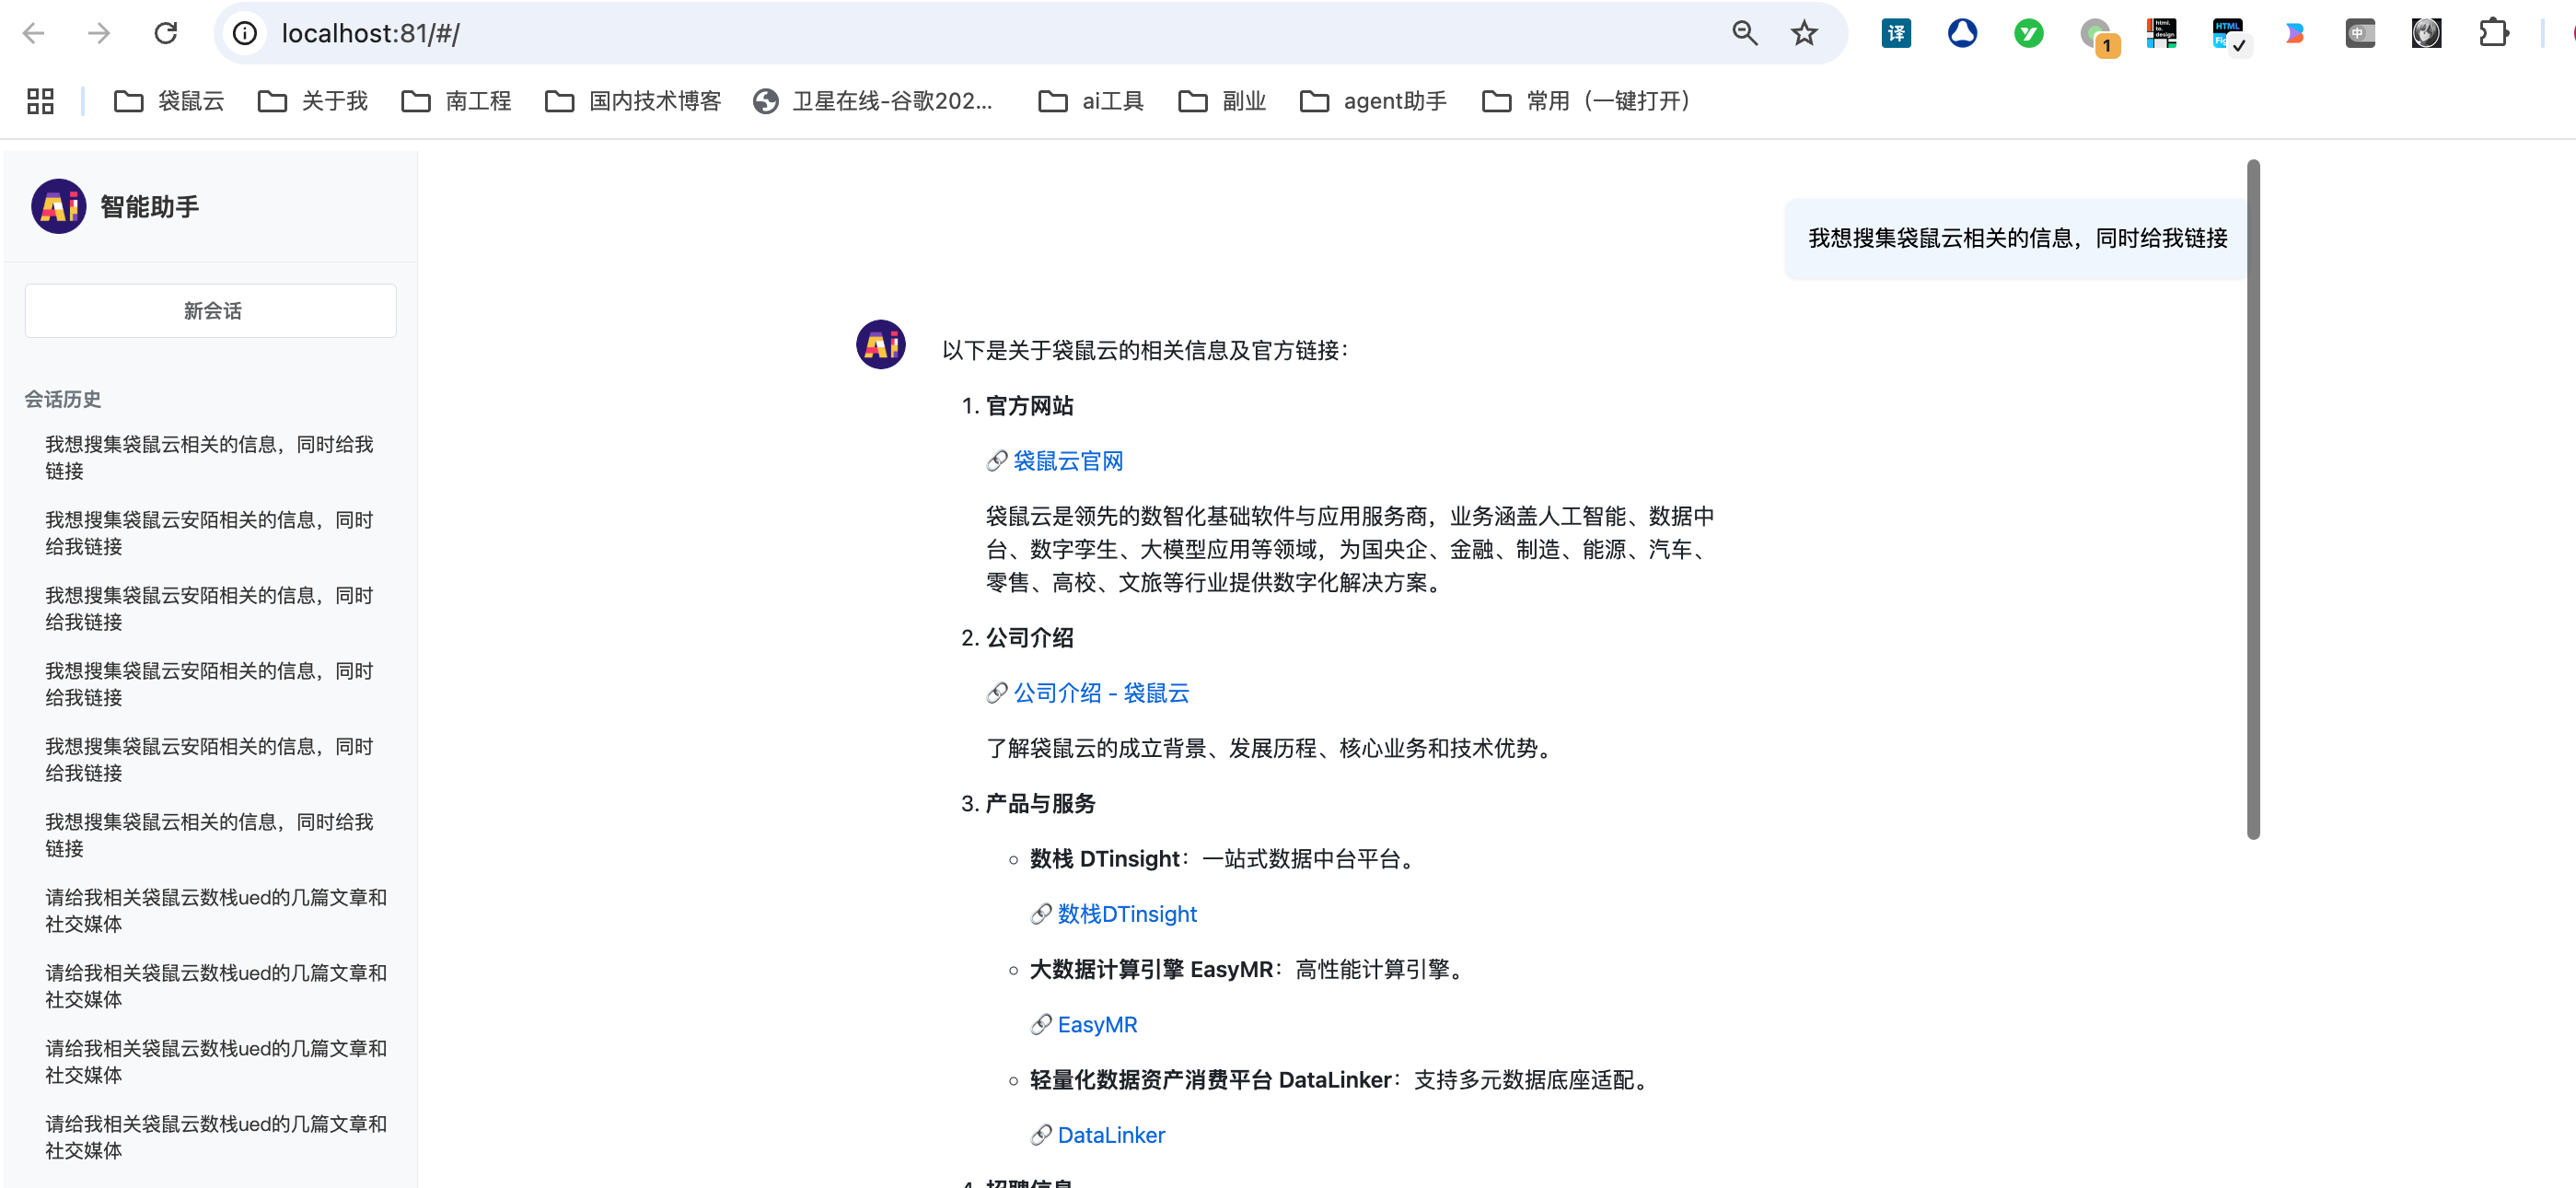The image size is (2576, 1188).
Task: Click the chat area vertical scrollbar
Action: coord(2253,500)
